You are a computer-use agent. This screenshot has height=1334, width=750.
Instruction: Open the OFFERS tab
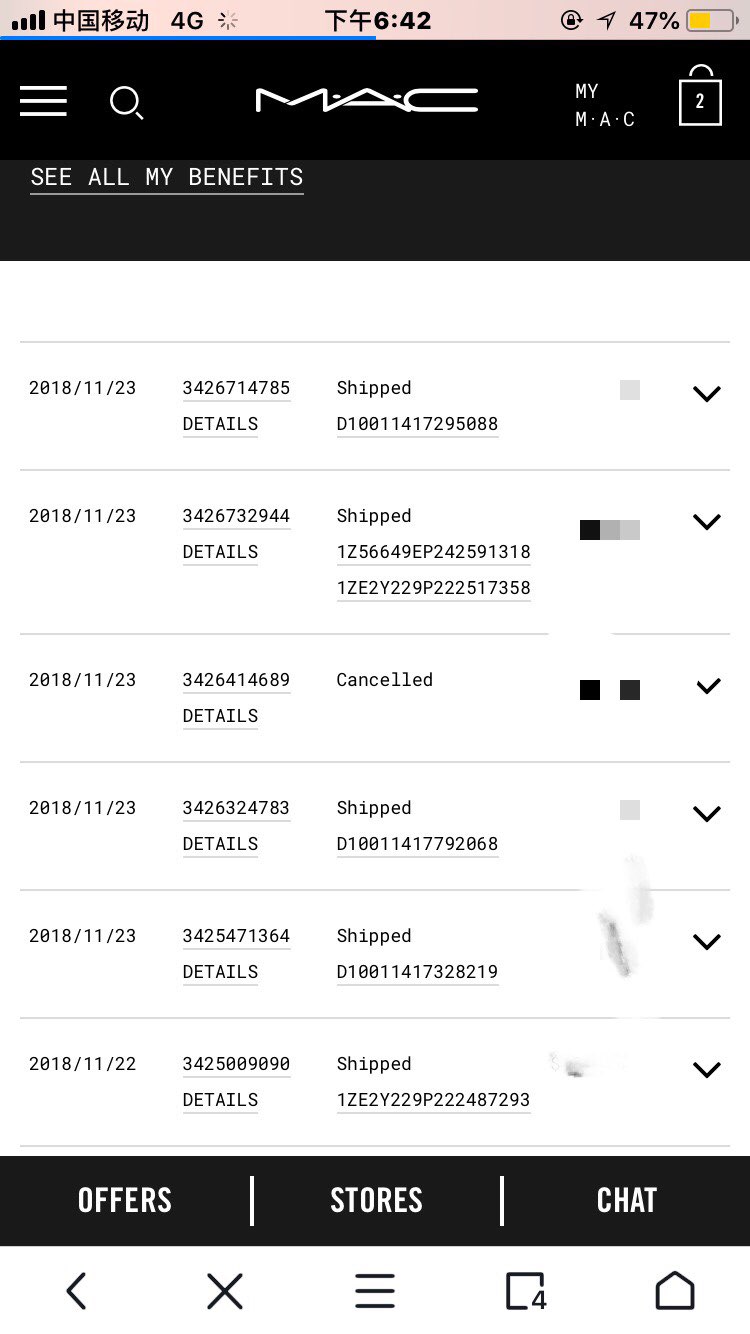coord(125,1200)
